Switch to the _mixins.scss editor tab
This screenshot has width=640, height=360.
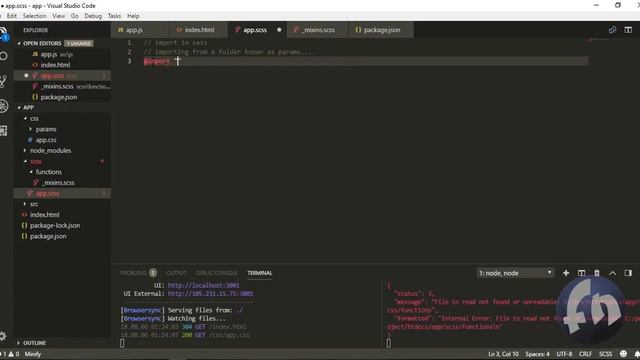318,30
